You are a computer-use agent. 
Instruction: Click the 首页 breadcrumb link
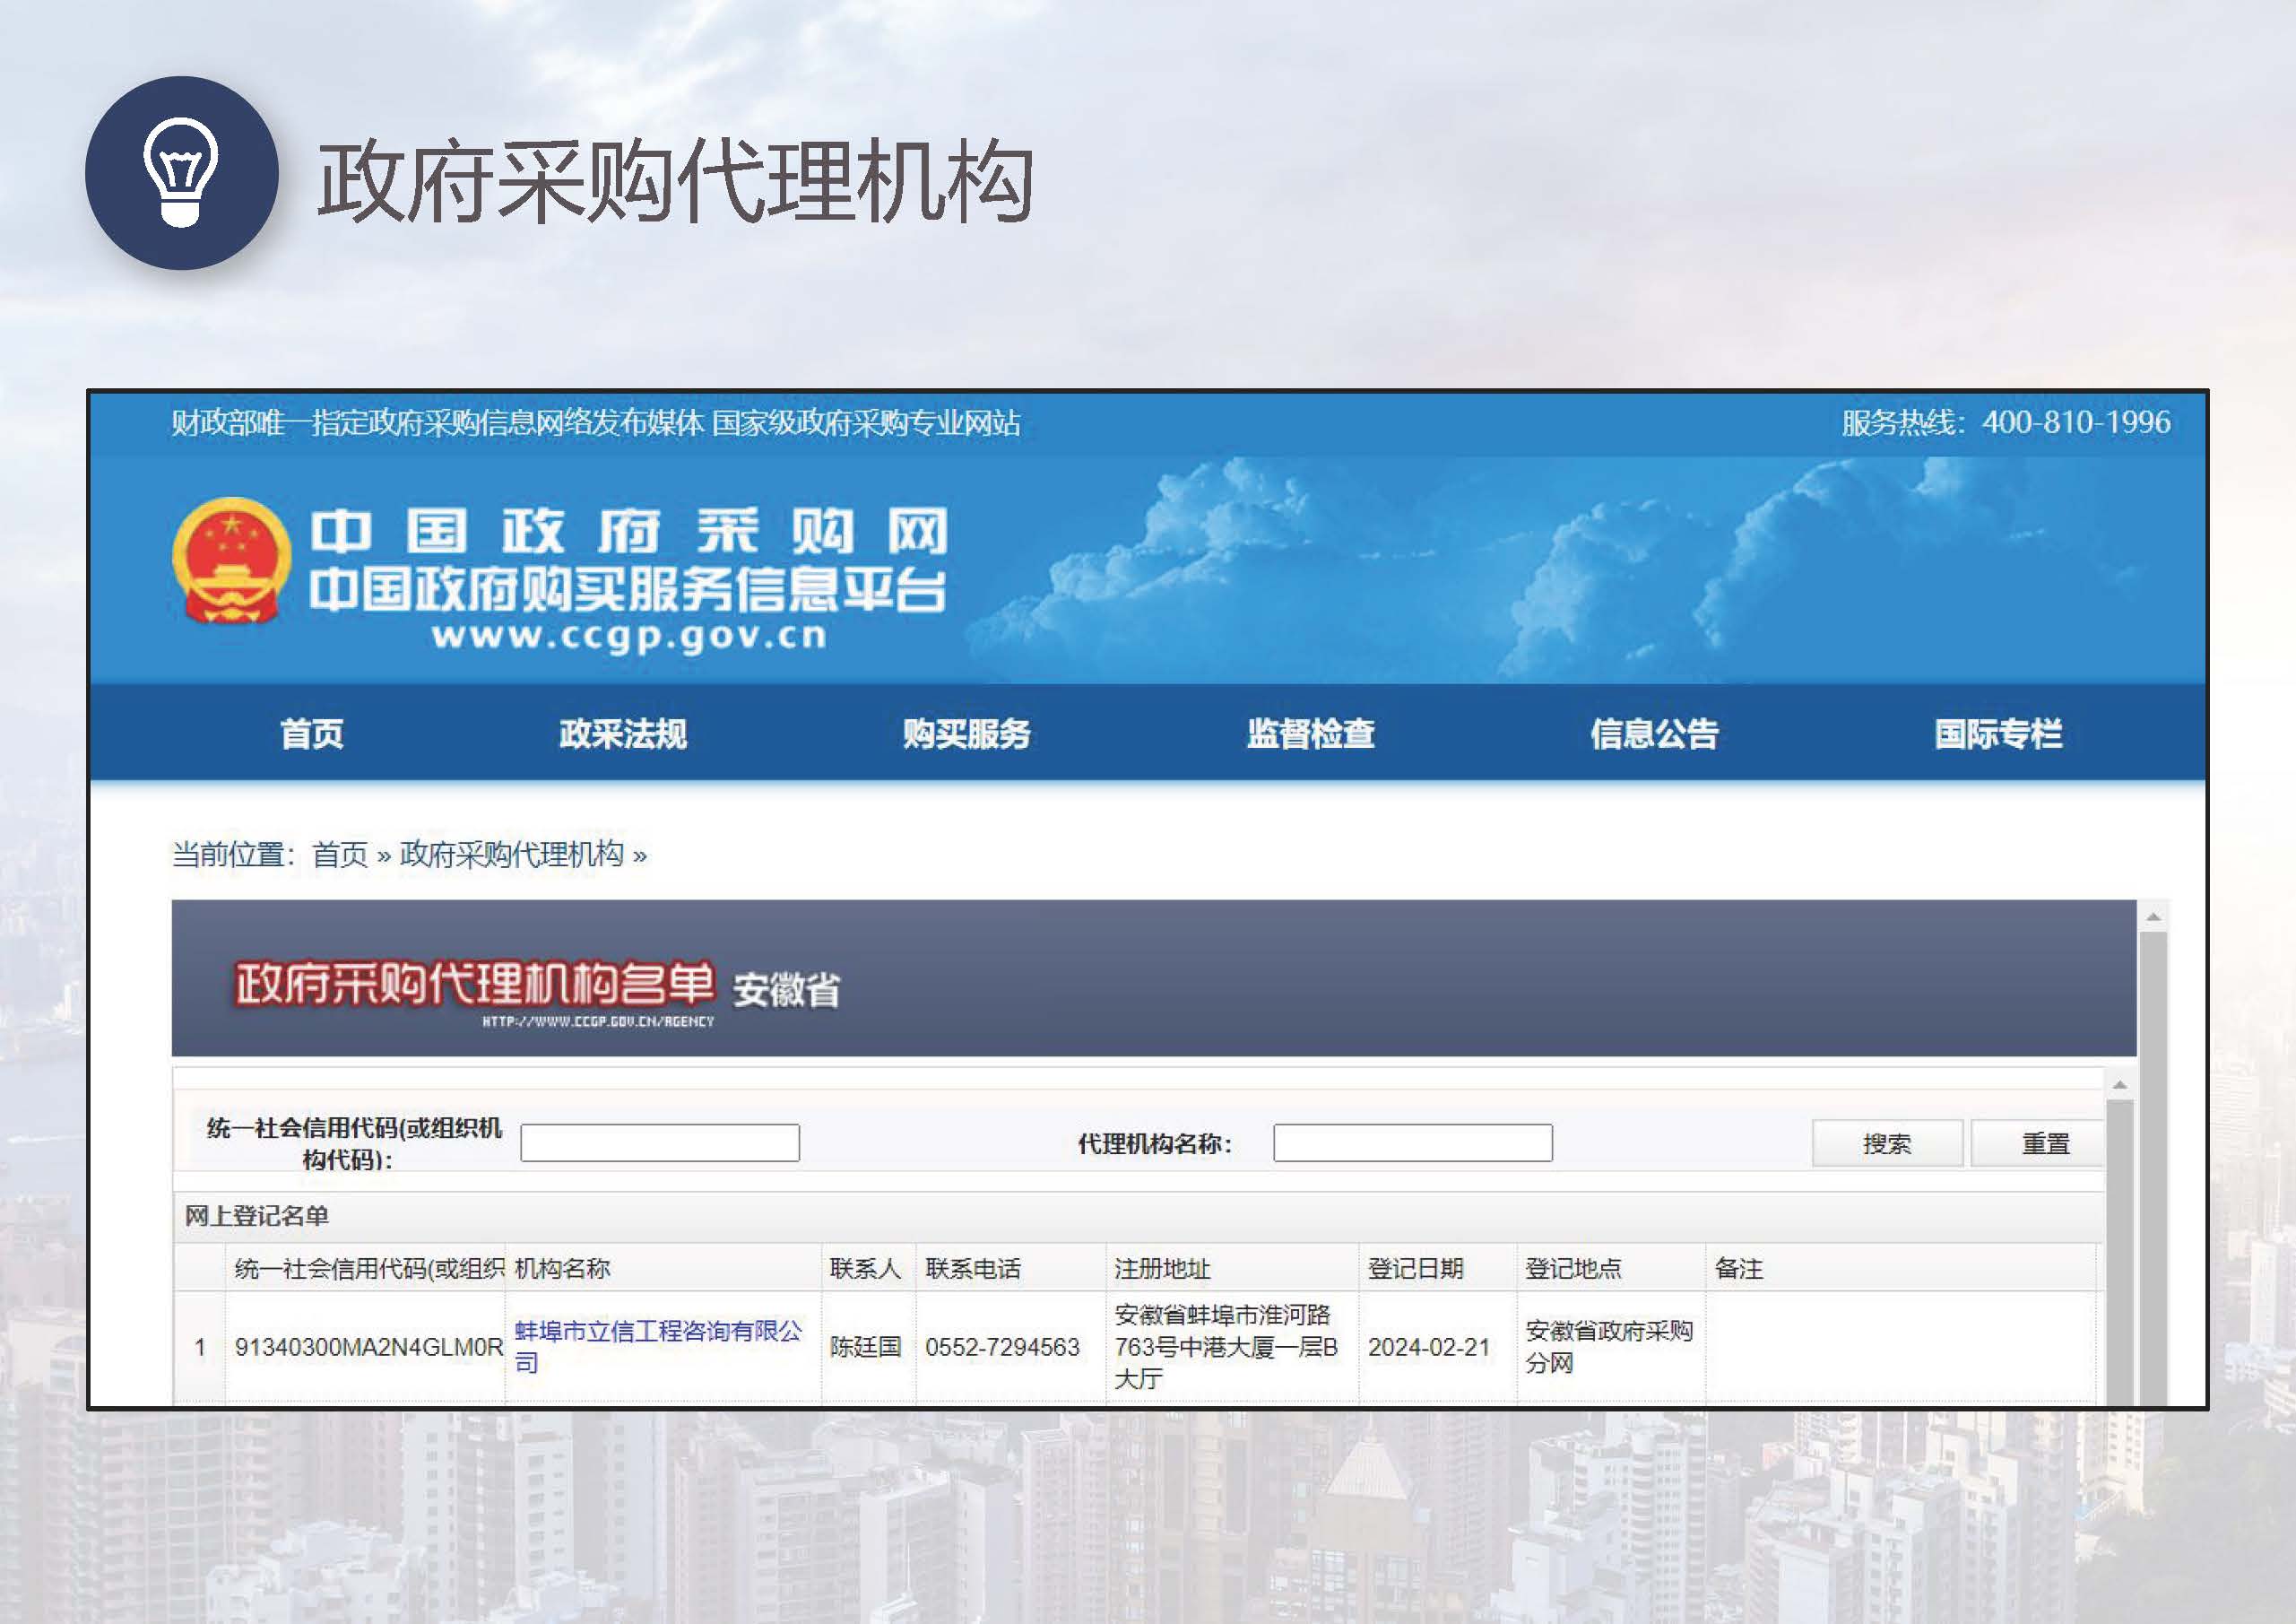pos(340,855)
